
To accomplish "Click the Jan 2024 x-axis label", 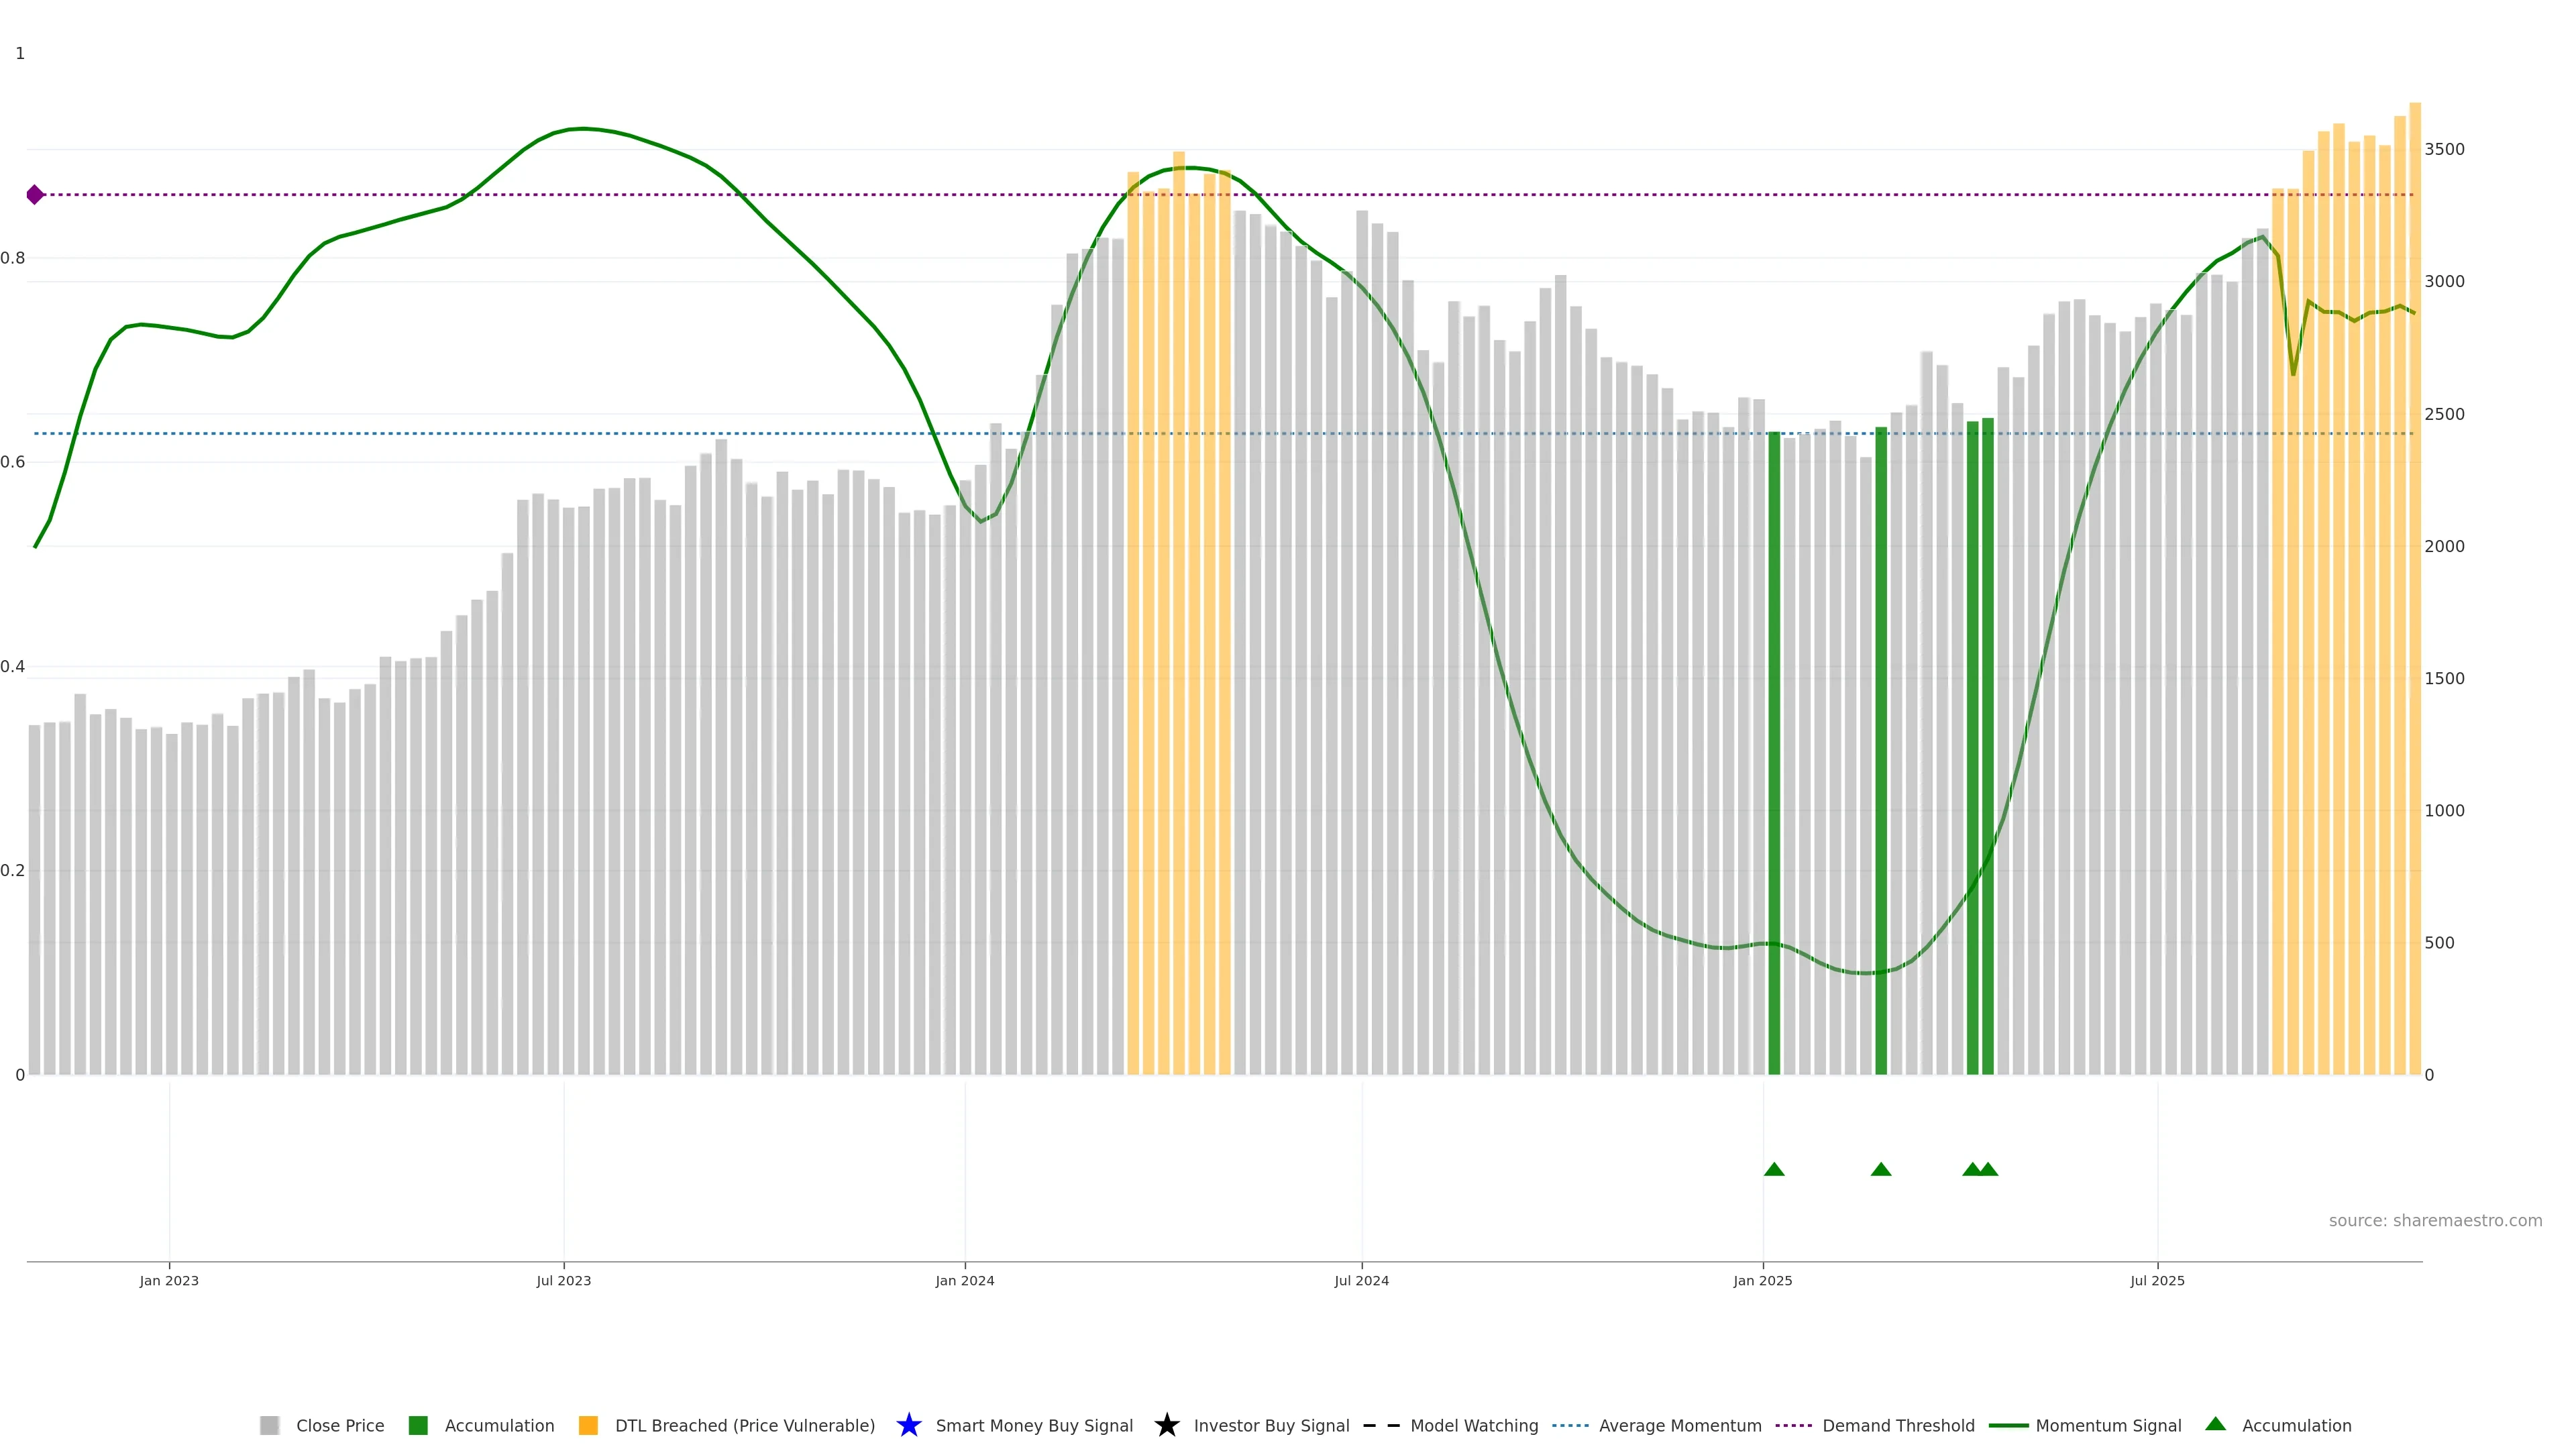I will click(964, 1281).
